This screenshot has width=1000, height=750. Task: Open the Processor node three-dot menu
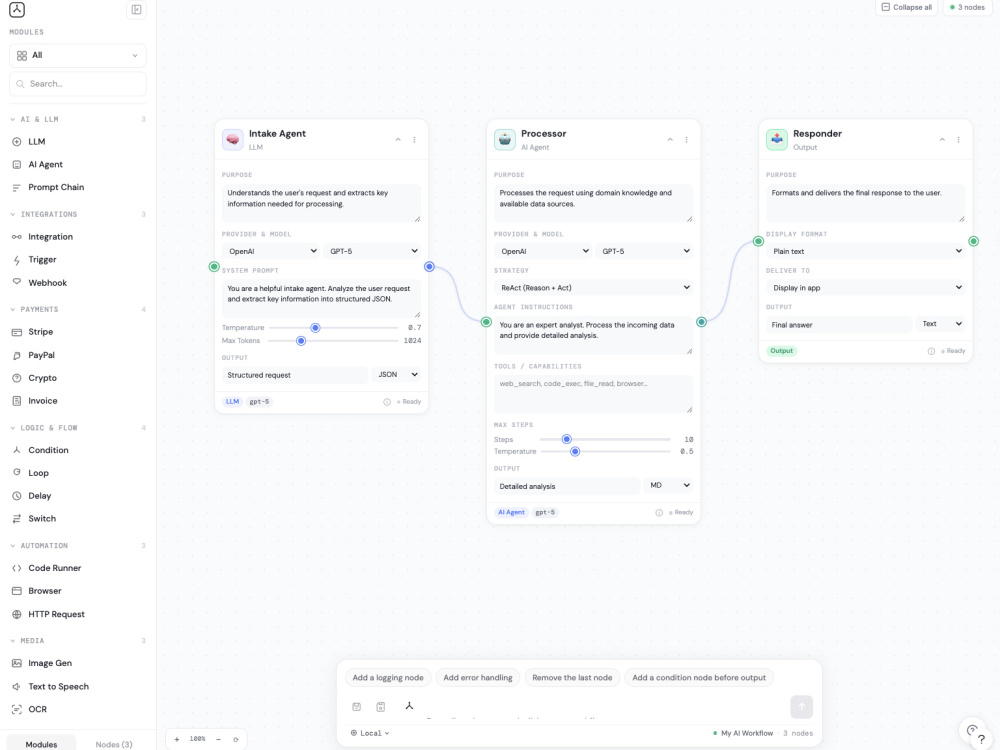pos(686,140)
